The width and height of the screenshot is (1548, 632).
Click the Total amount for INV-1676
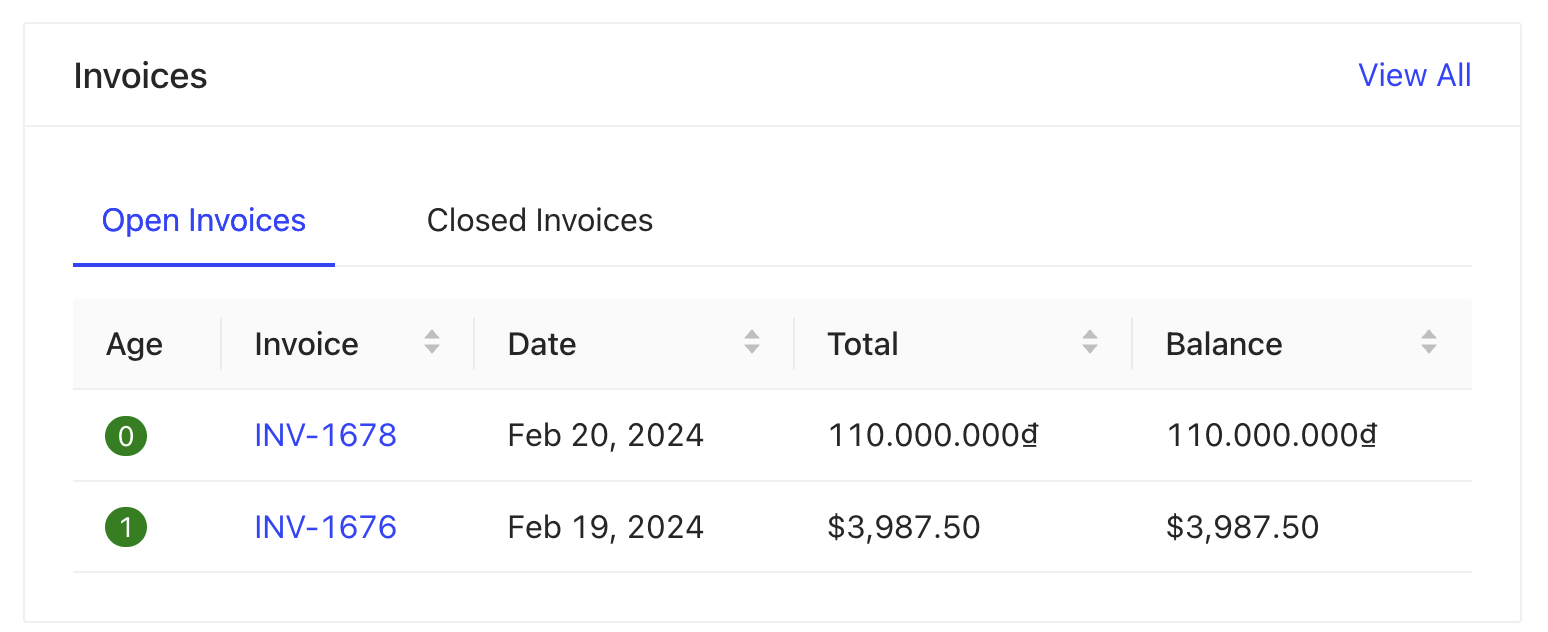coord(903,527)
